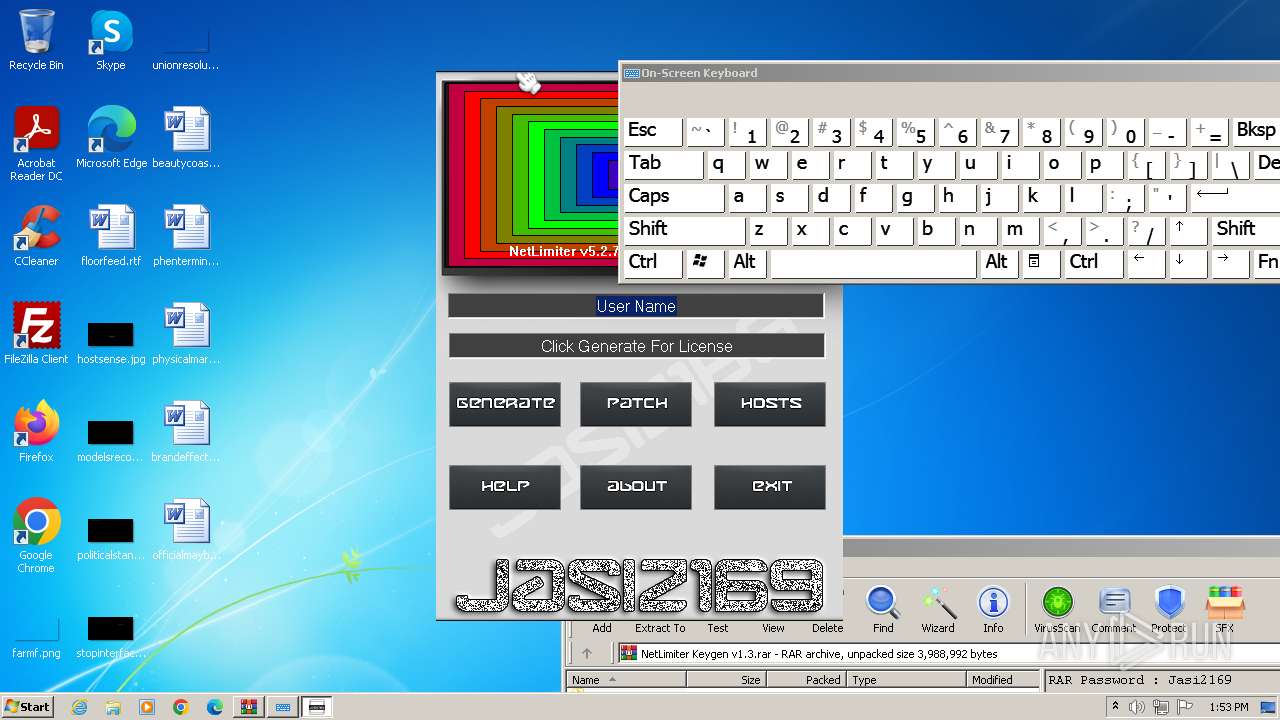The width and height of the screenshot is (1280, 720).
Task: Click the Hosts button in keygen
Action: tap(770, 404)
